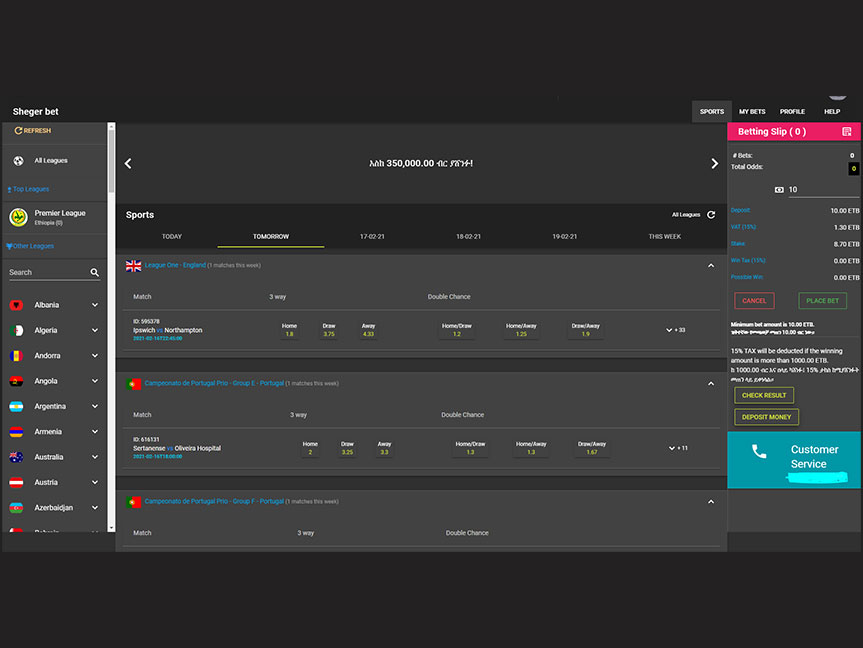
Task: Expand the Argentina leagues list
Action: (95, 406)
